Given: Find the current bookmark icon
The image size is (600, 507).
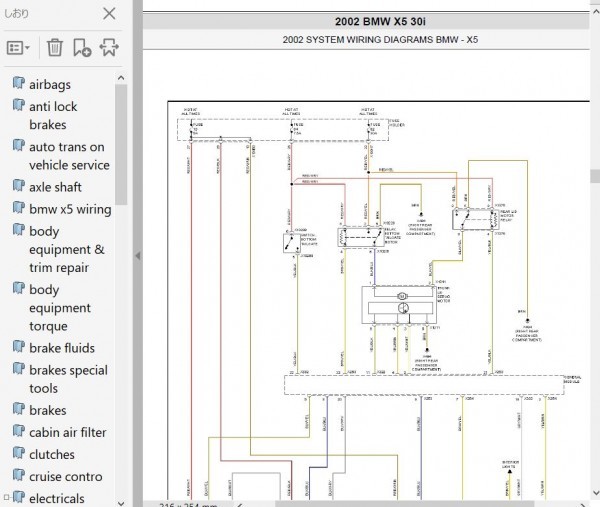Looking at the screenshot, I should pos(109,47).
